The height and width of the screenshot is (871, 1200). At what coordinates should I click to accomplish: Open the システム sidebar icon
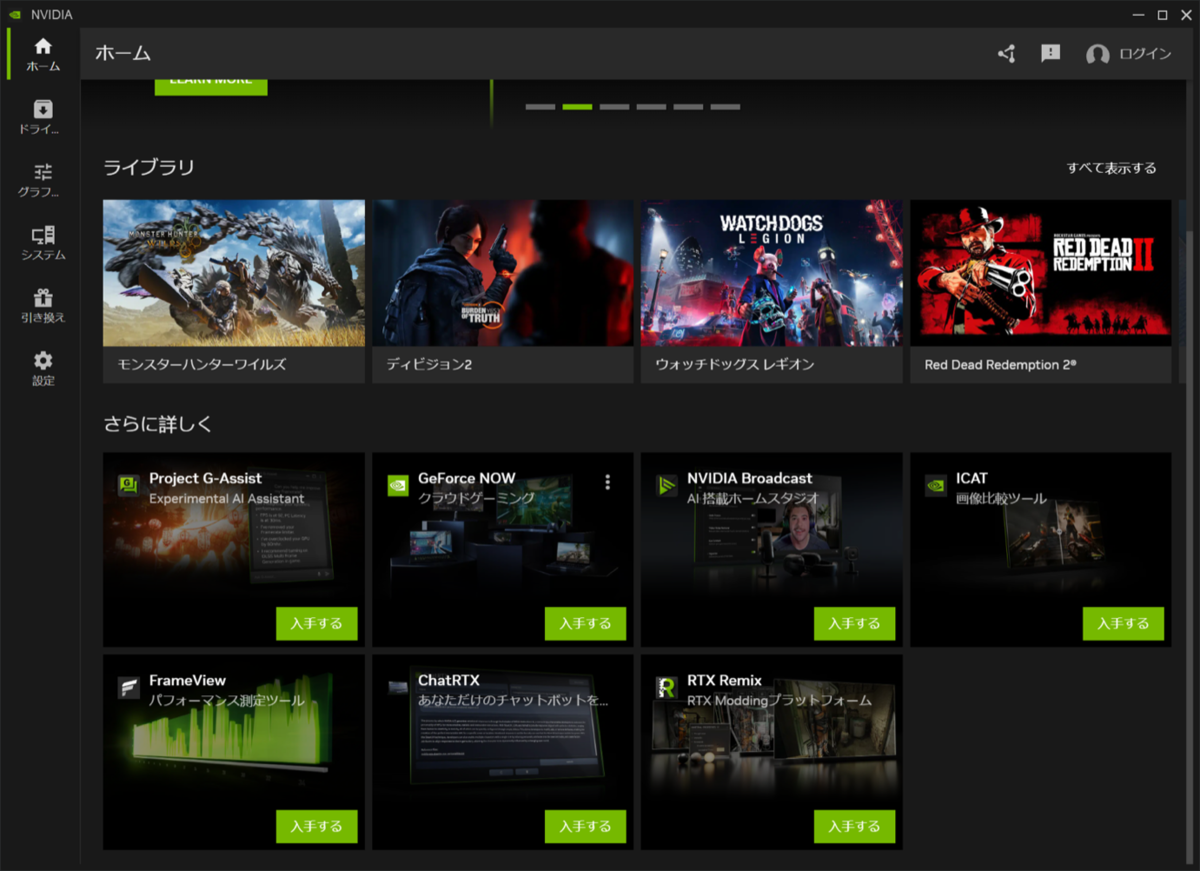pos(43,235)
